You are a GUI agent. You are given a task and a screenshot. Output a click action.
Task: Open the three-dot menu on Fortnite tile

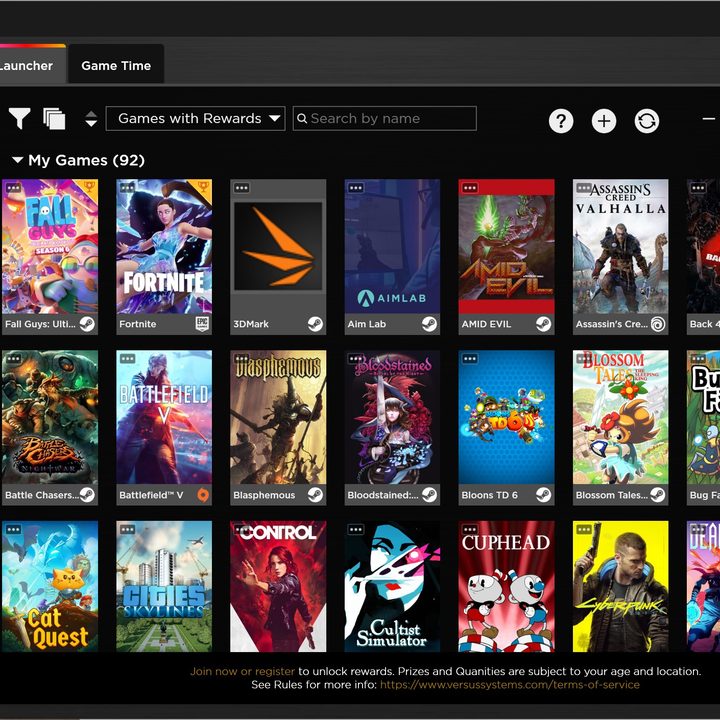click(127, 188)
